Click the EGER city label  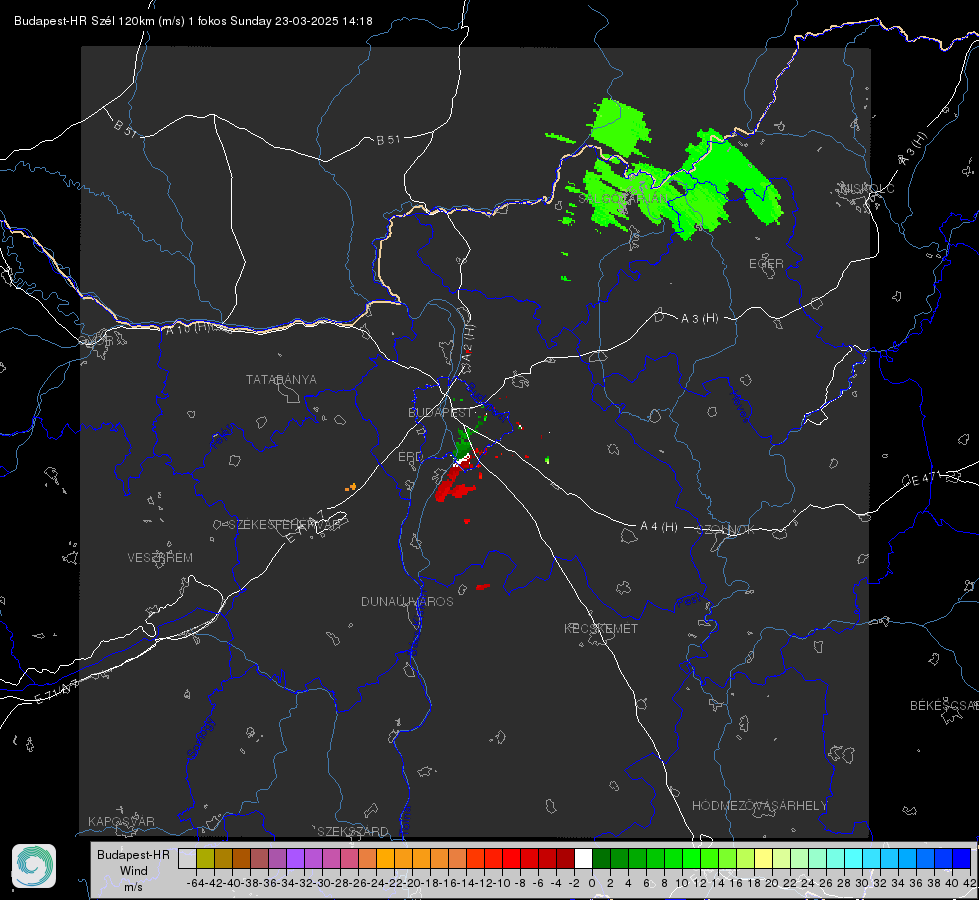[x=766, y=264]
